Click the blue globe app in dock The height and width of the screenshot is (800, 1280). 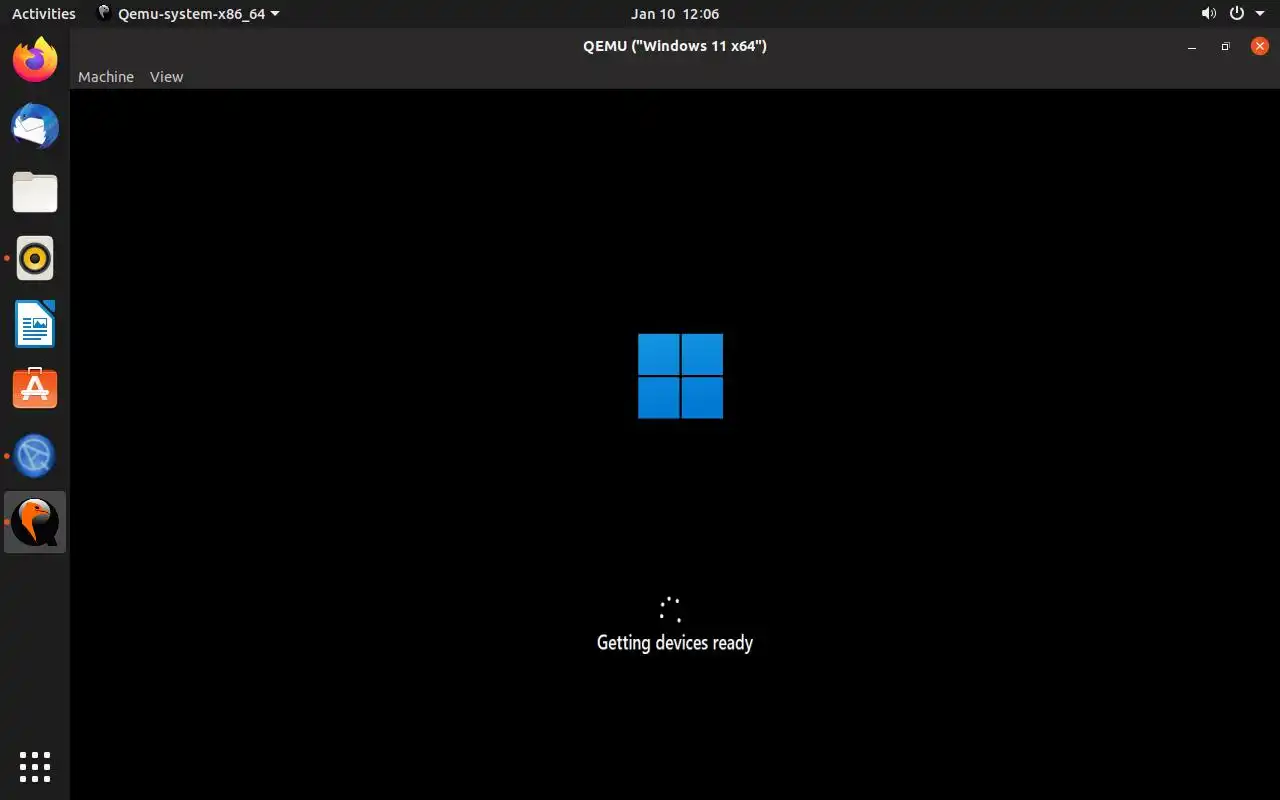click(35, 455)
